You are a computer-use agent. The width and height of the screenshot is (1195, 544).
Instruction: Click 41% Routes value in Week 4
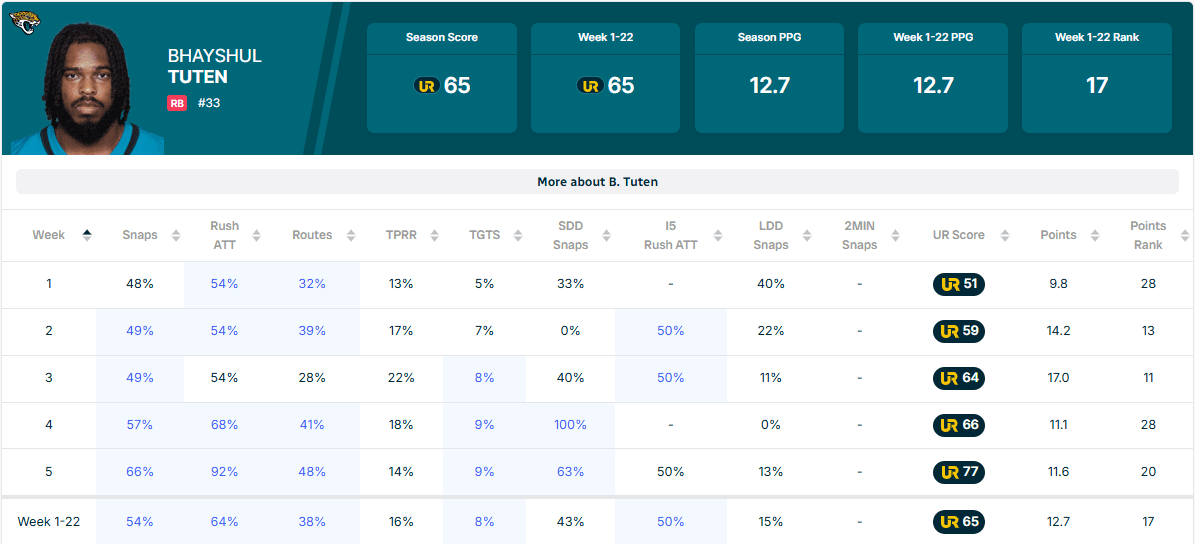pos(312,424)
